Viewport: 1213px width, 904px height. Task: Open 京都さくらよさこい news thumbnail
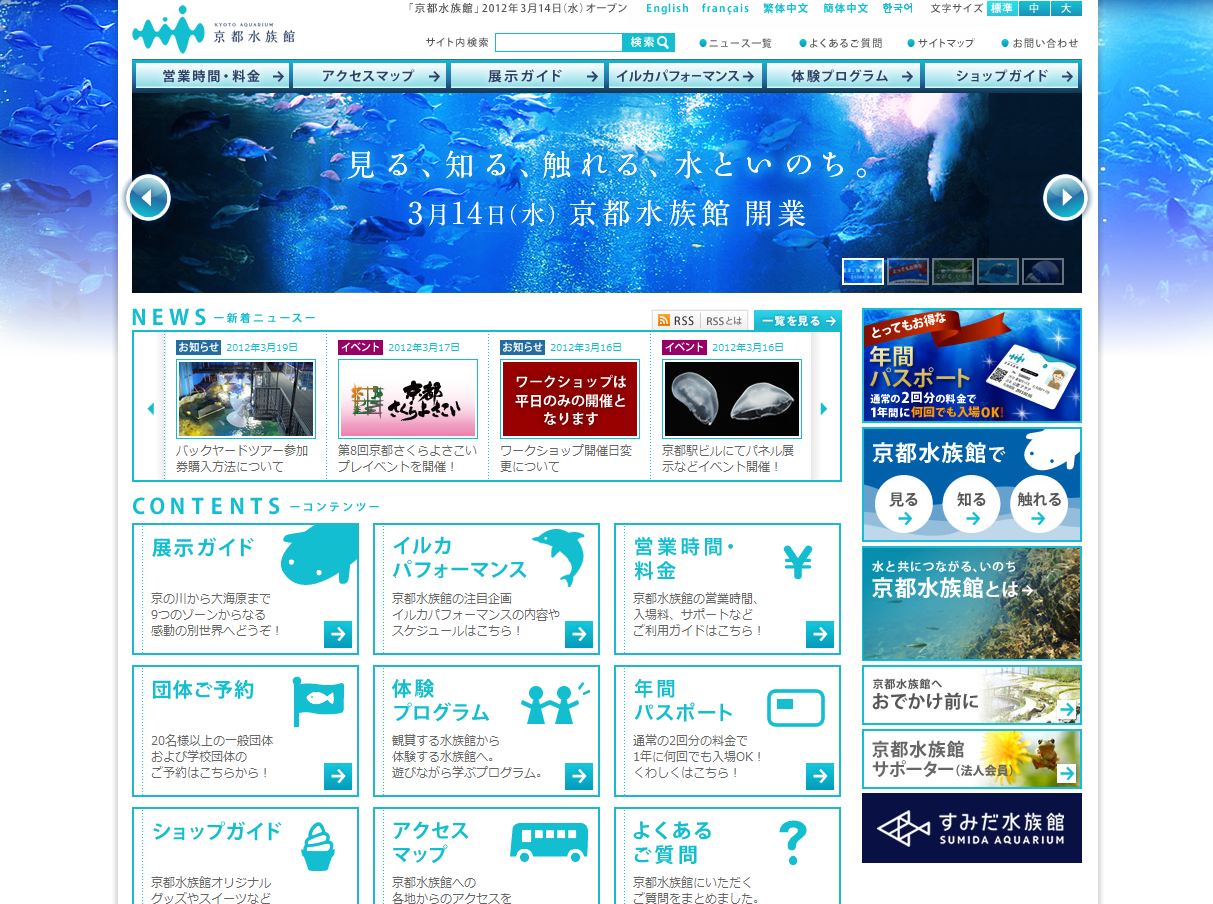pos(408,399)
